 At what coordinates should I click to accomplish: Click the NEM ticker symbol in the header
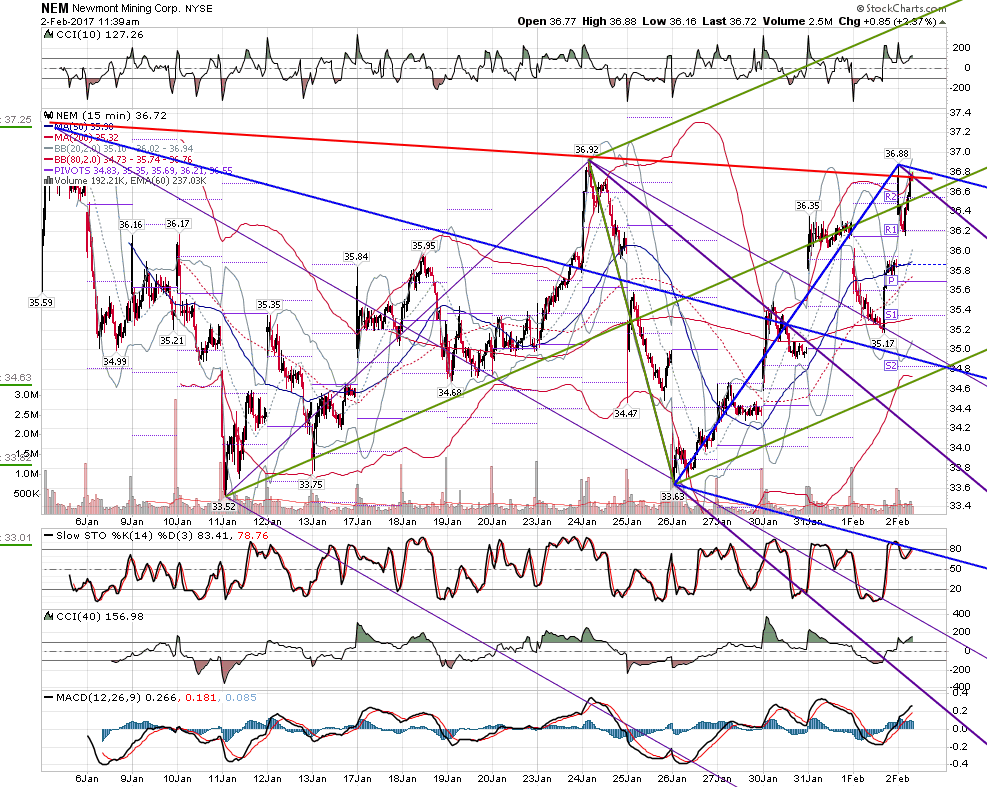click(x=55, y=8)
